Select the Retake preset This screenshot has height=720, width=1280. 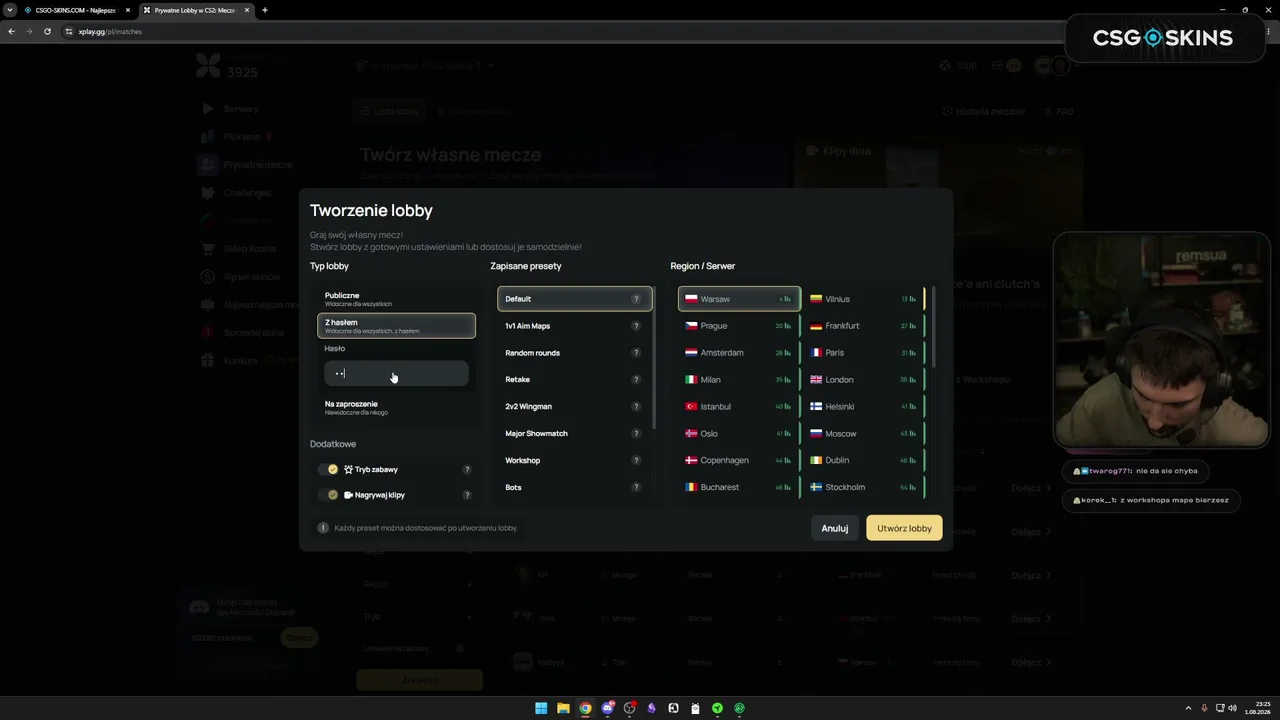click(x=575, y=380)
